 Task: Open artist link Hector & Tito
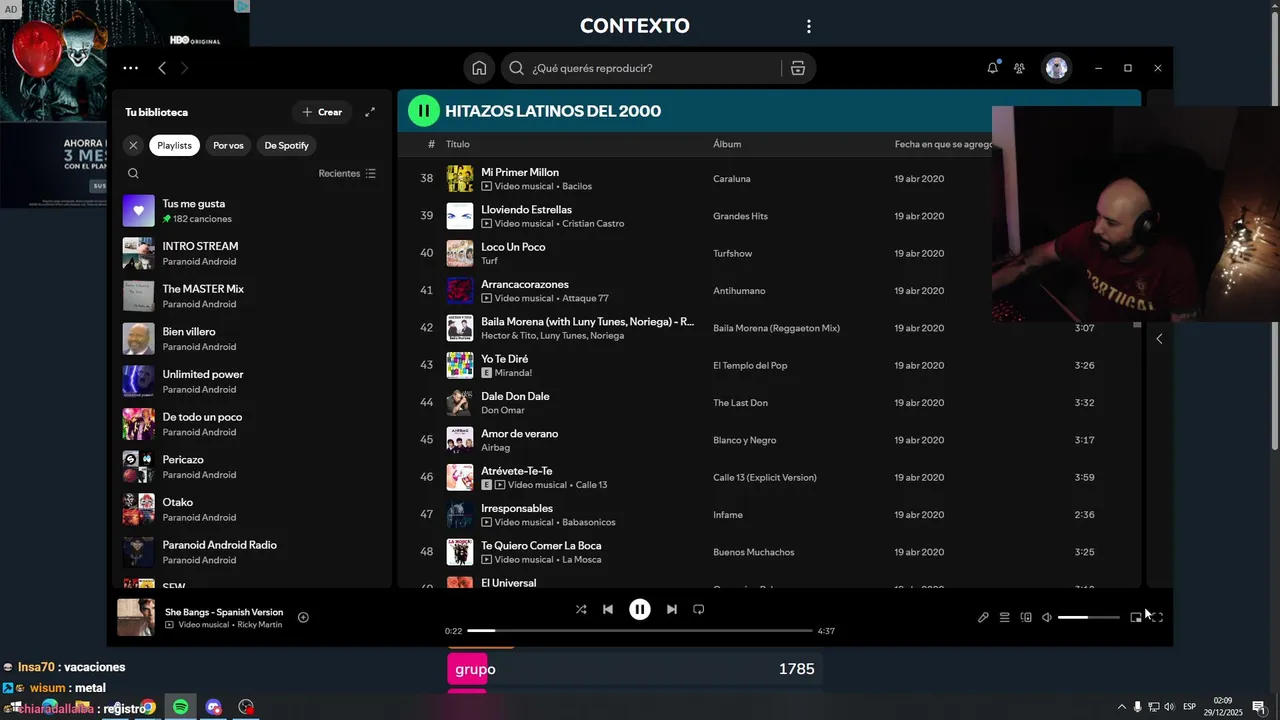click(510, 336)
